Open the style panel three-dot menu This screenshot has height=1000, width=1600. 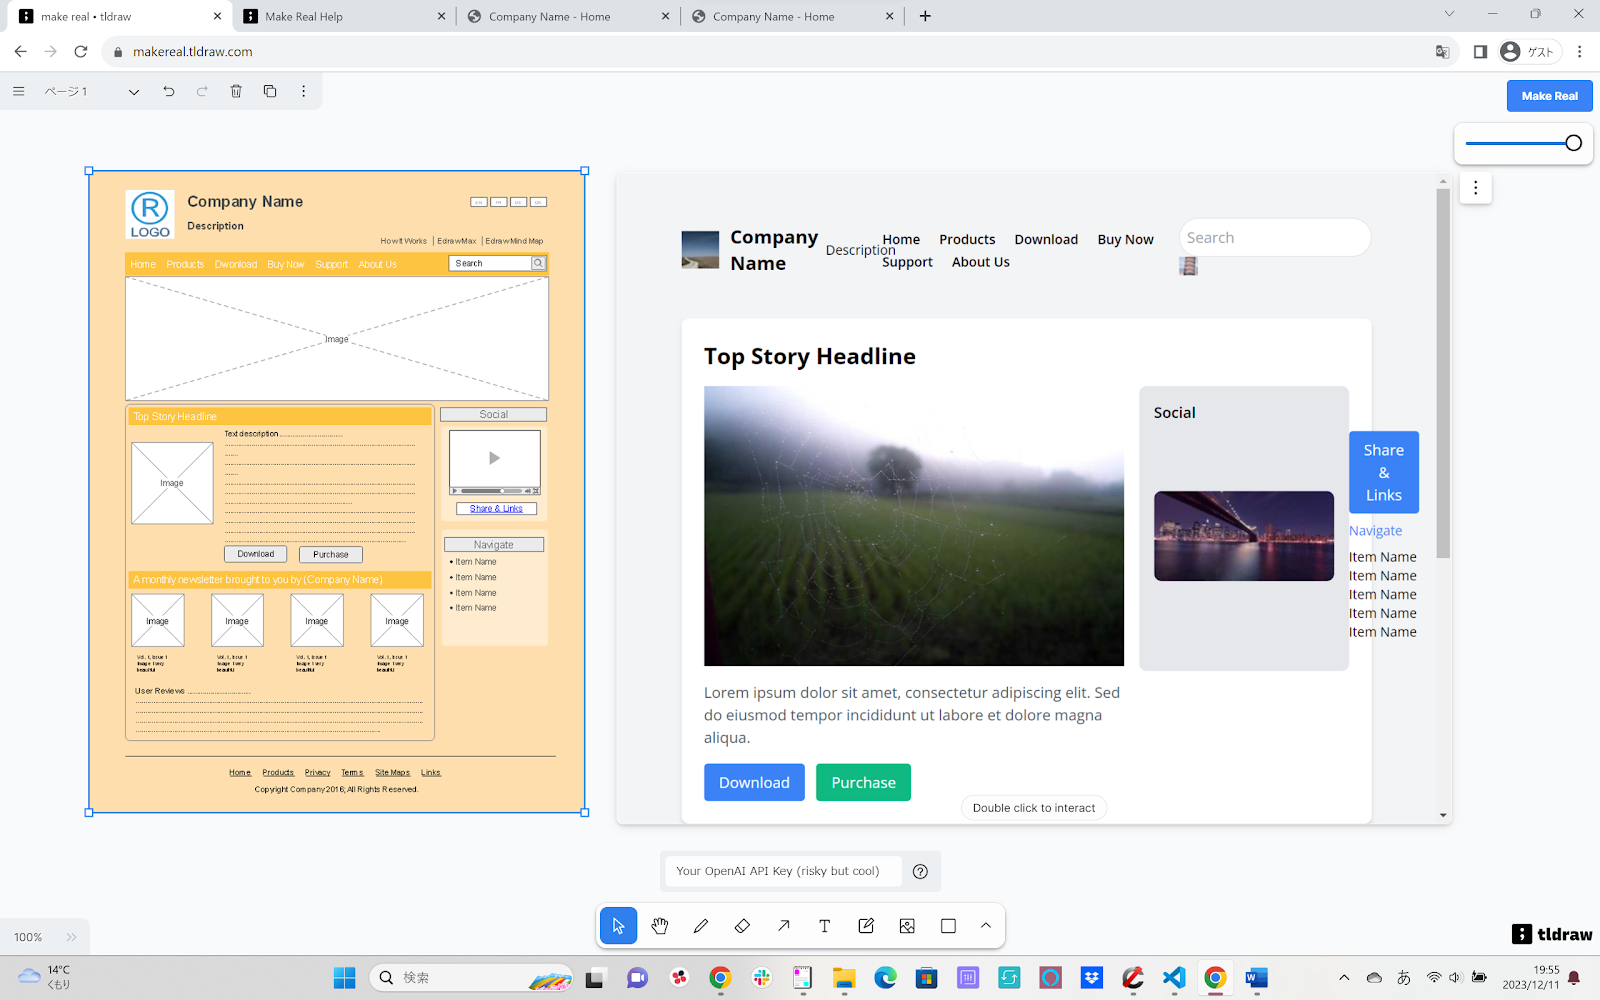[1475, 188]
